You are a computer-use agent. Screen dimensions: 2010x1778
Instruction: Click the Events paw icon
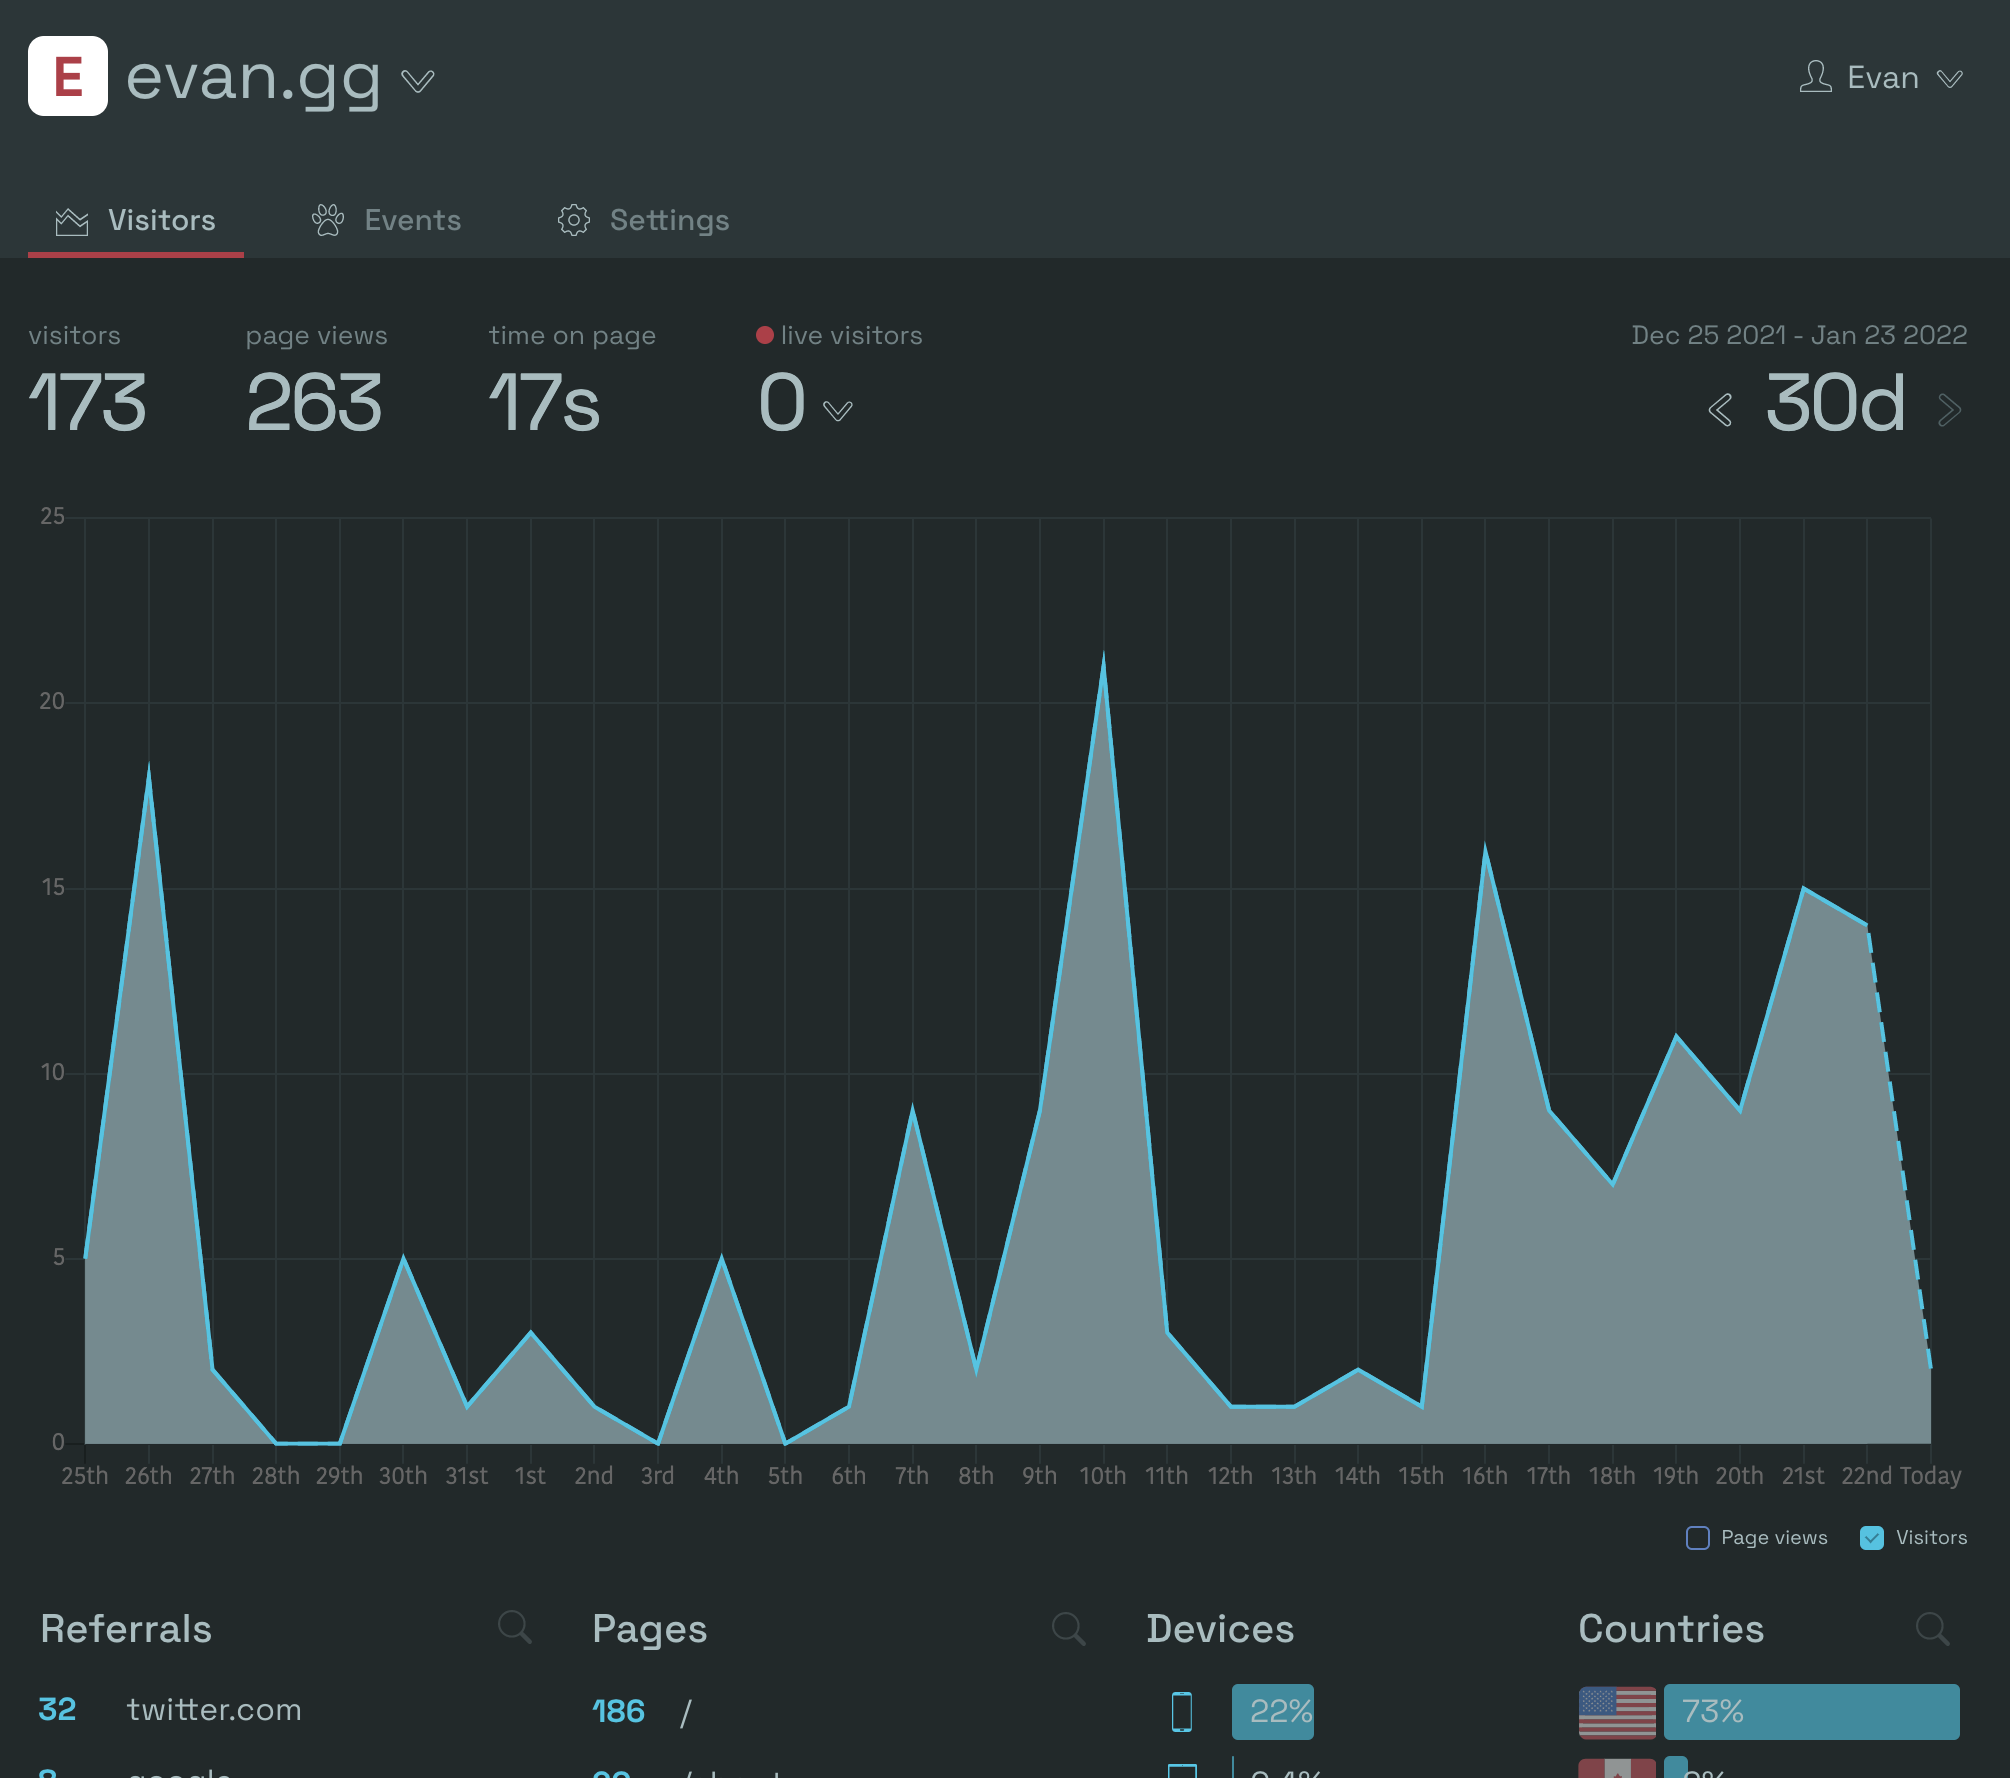pyautogui.click(x=328, y=220)
